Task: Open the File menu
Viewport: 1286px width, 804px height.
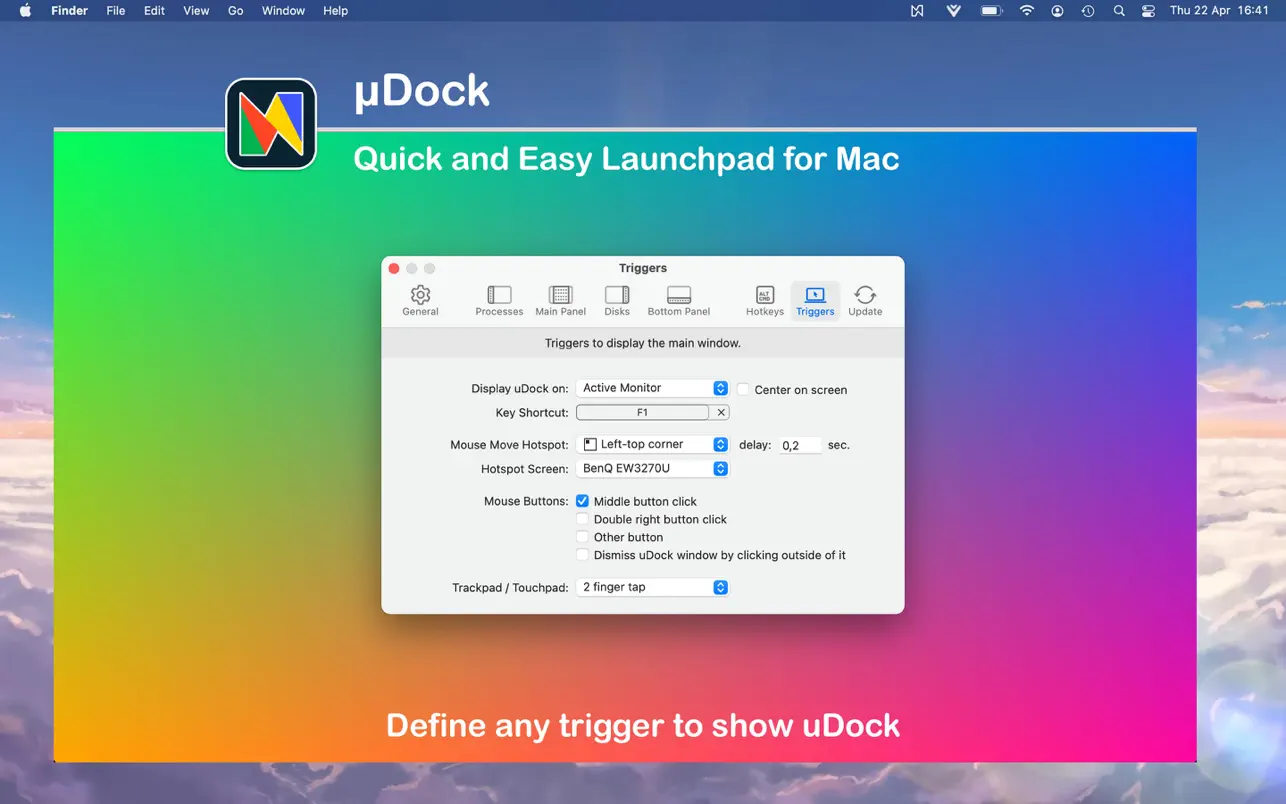Action: 116,11
